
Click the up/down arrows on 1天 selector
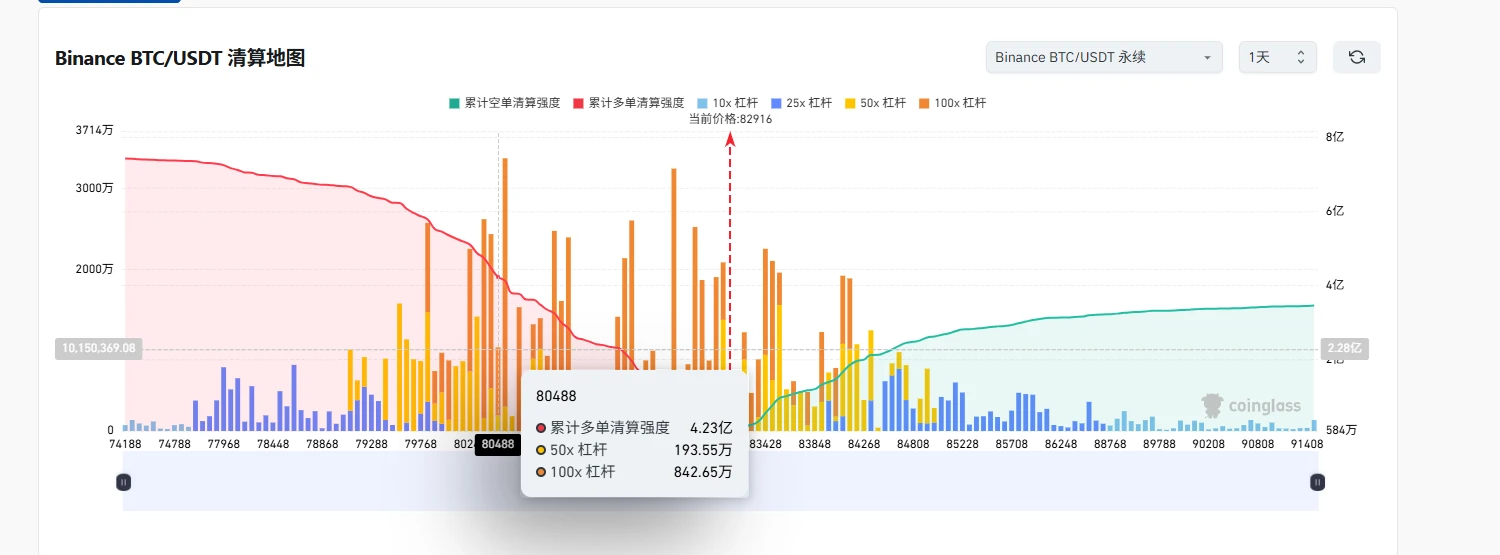pyautogui.click(x=1300, y=57)
